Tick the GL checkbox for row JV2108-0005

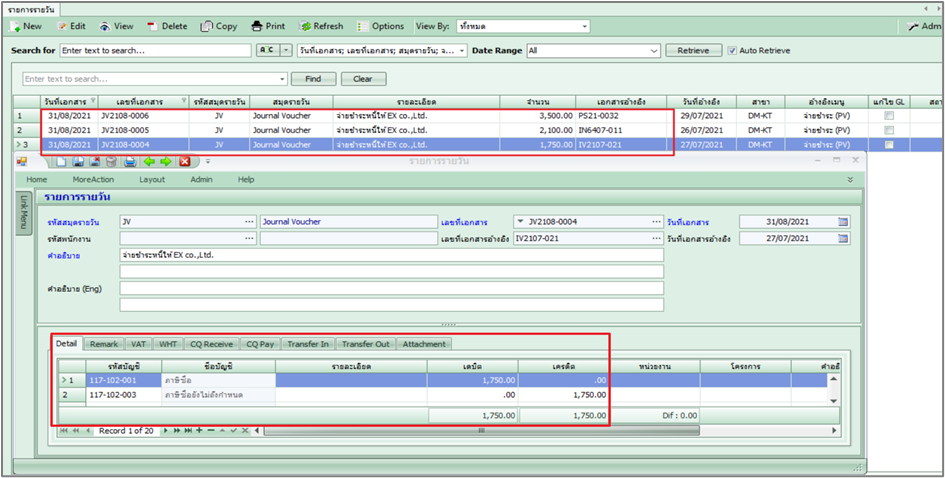(888, 130)
